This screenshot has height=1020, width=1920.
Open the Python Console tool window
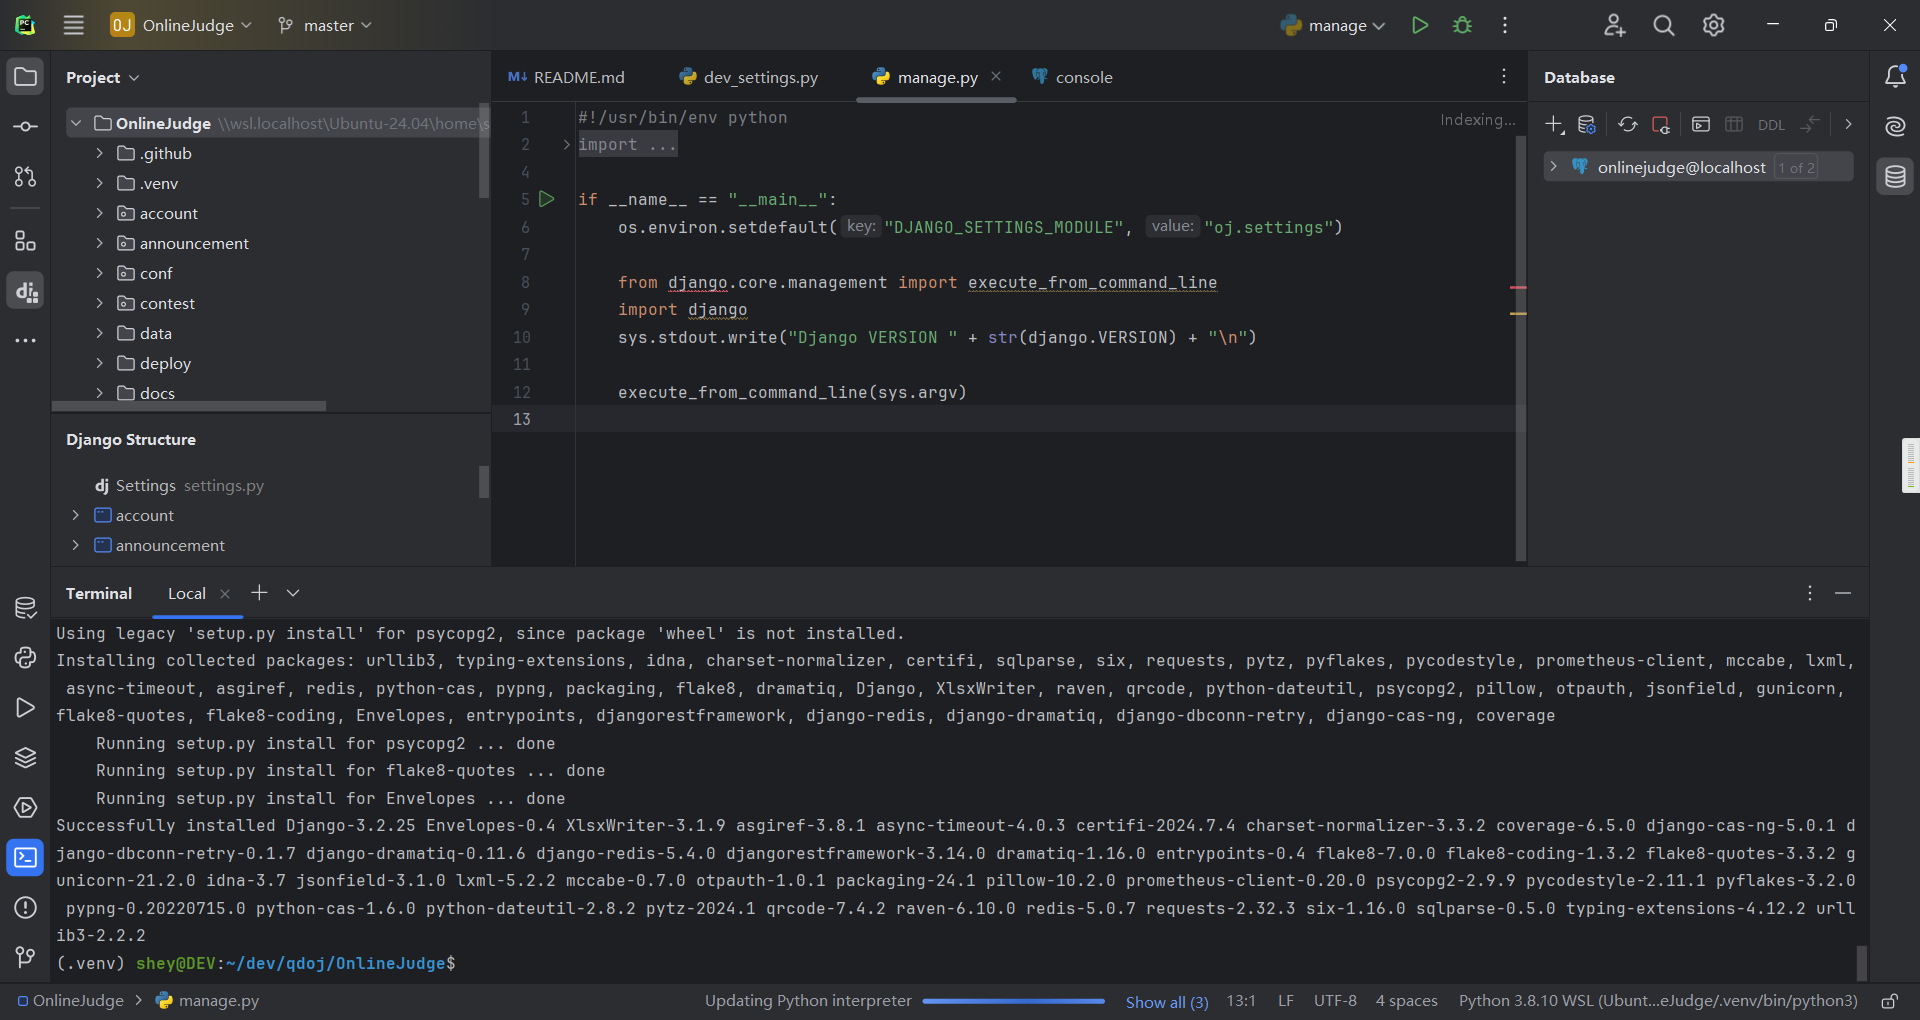click(25, 657)
